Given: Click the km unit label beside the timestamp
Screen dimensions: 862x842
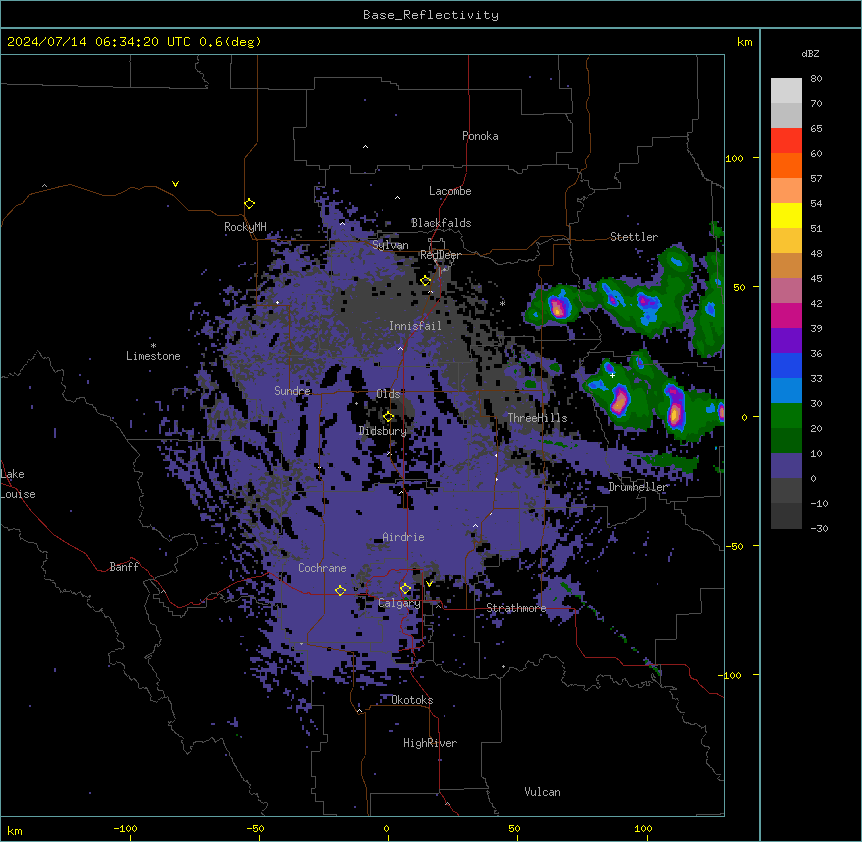Looking at the screenshot, I should coord(745,42).
